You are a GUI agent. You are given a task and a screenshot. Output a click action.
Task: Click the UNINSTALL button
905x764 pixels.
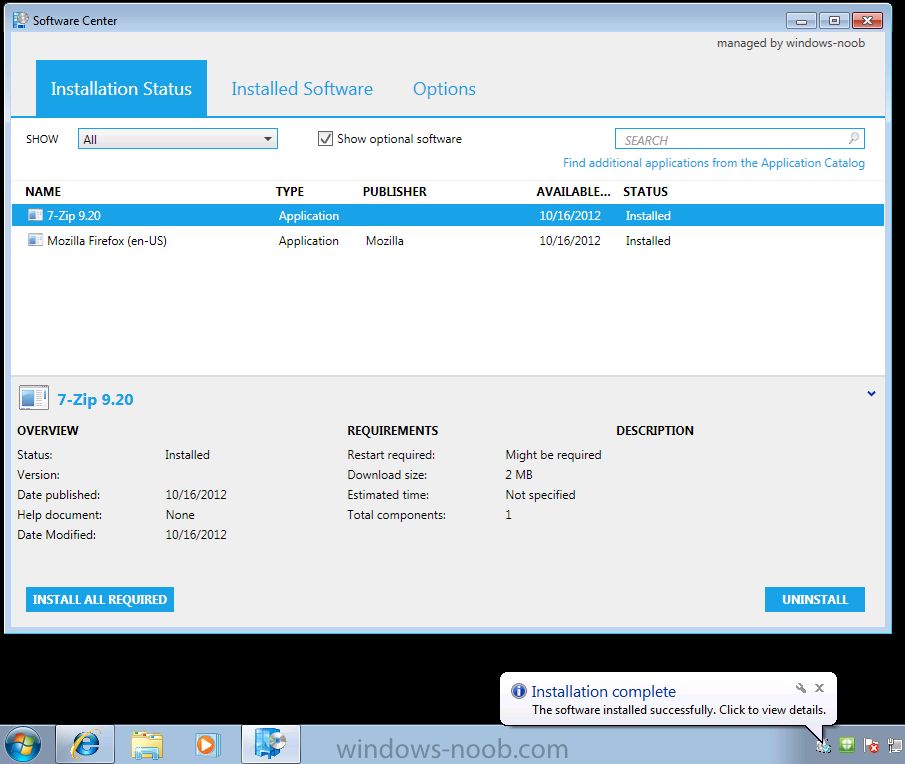click(815, 600)
